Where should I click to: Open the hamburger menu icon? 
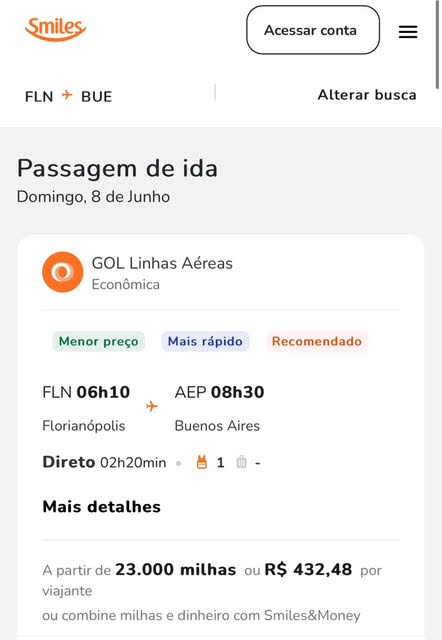pos(408,31)
